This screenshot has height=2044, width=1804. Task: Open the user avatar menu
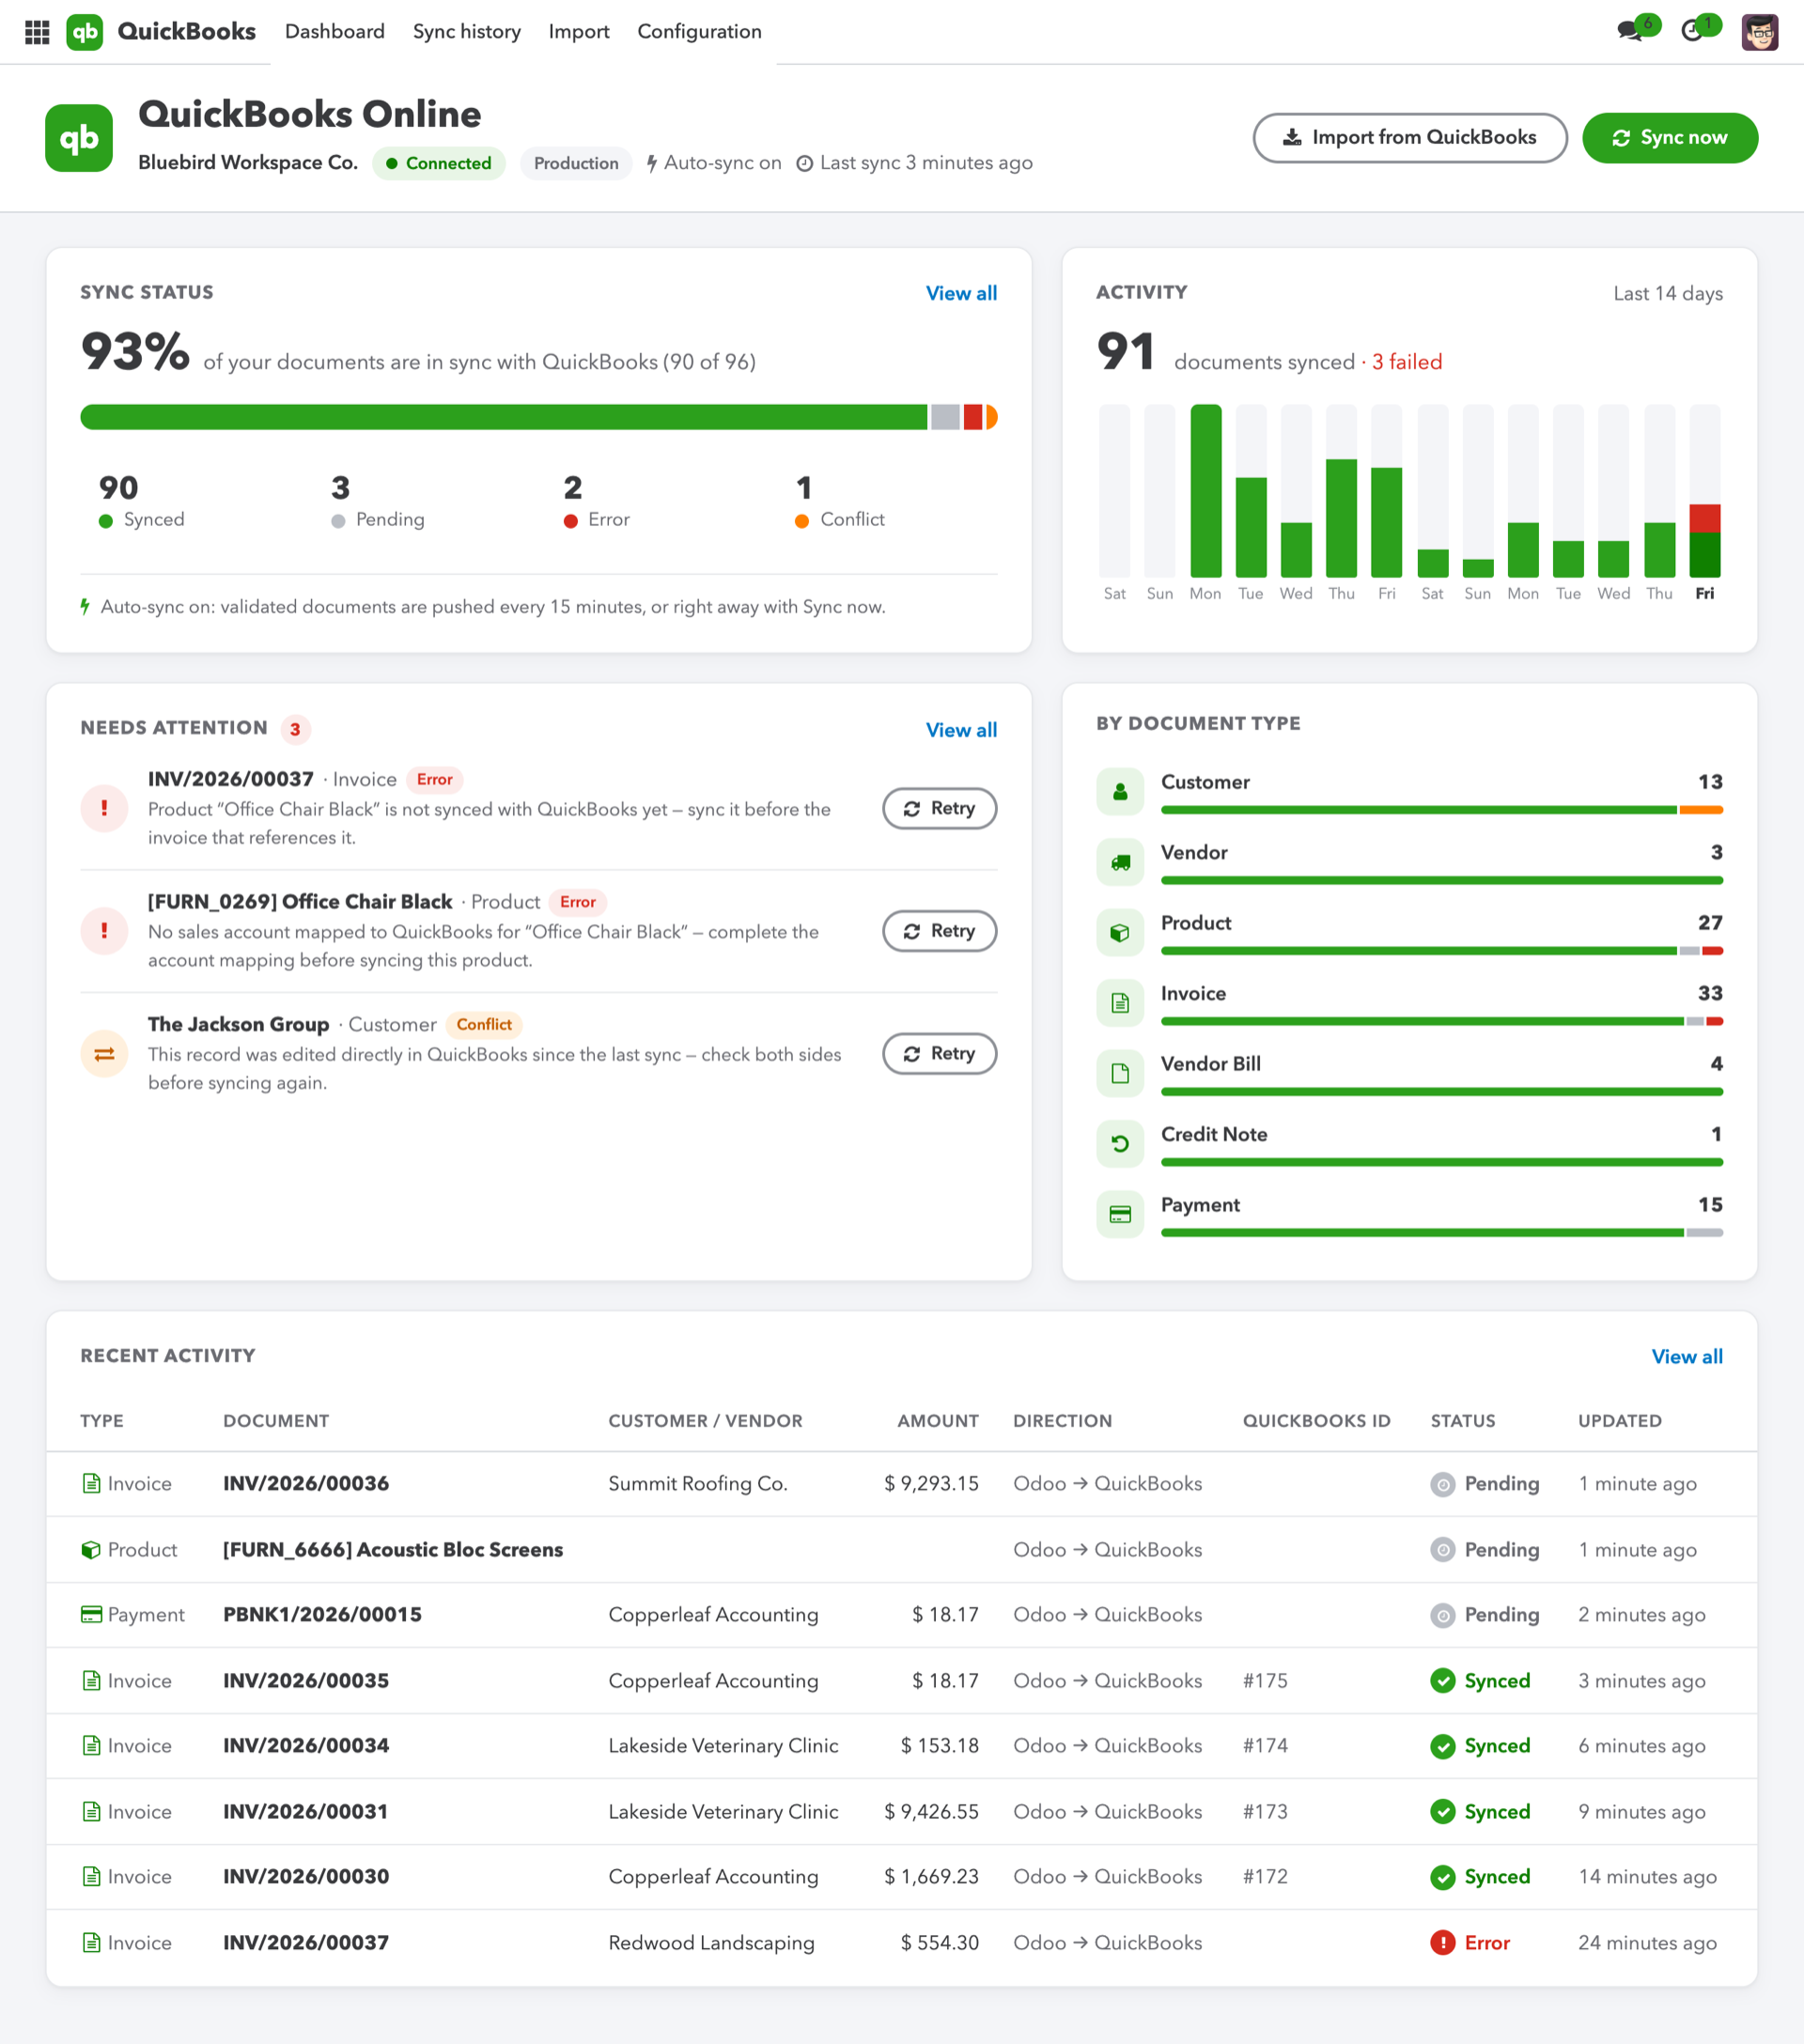click(x=1759, y=32)
